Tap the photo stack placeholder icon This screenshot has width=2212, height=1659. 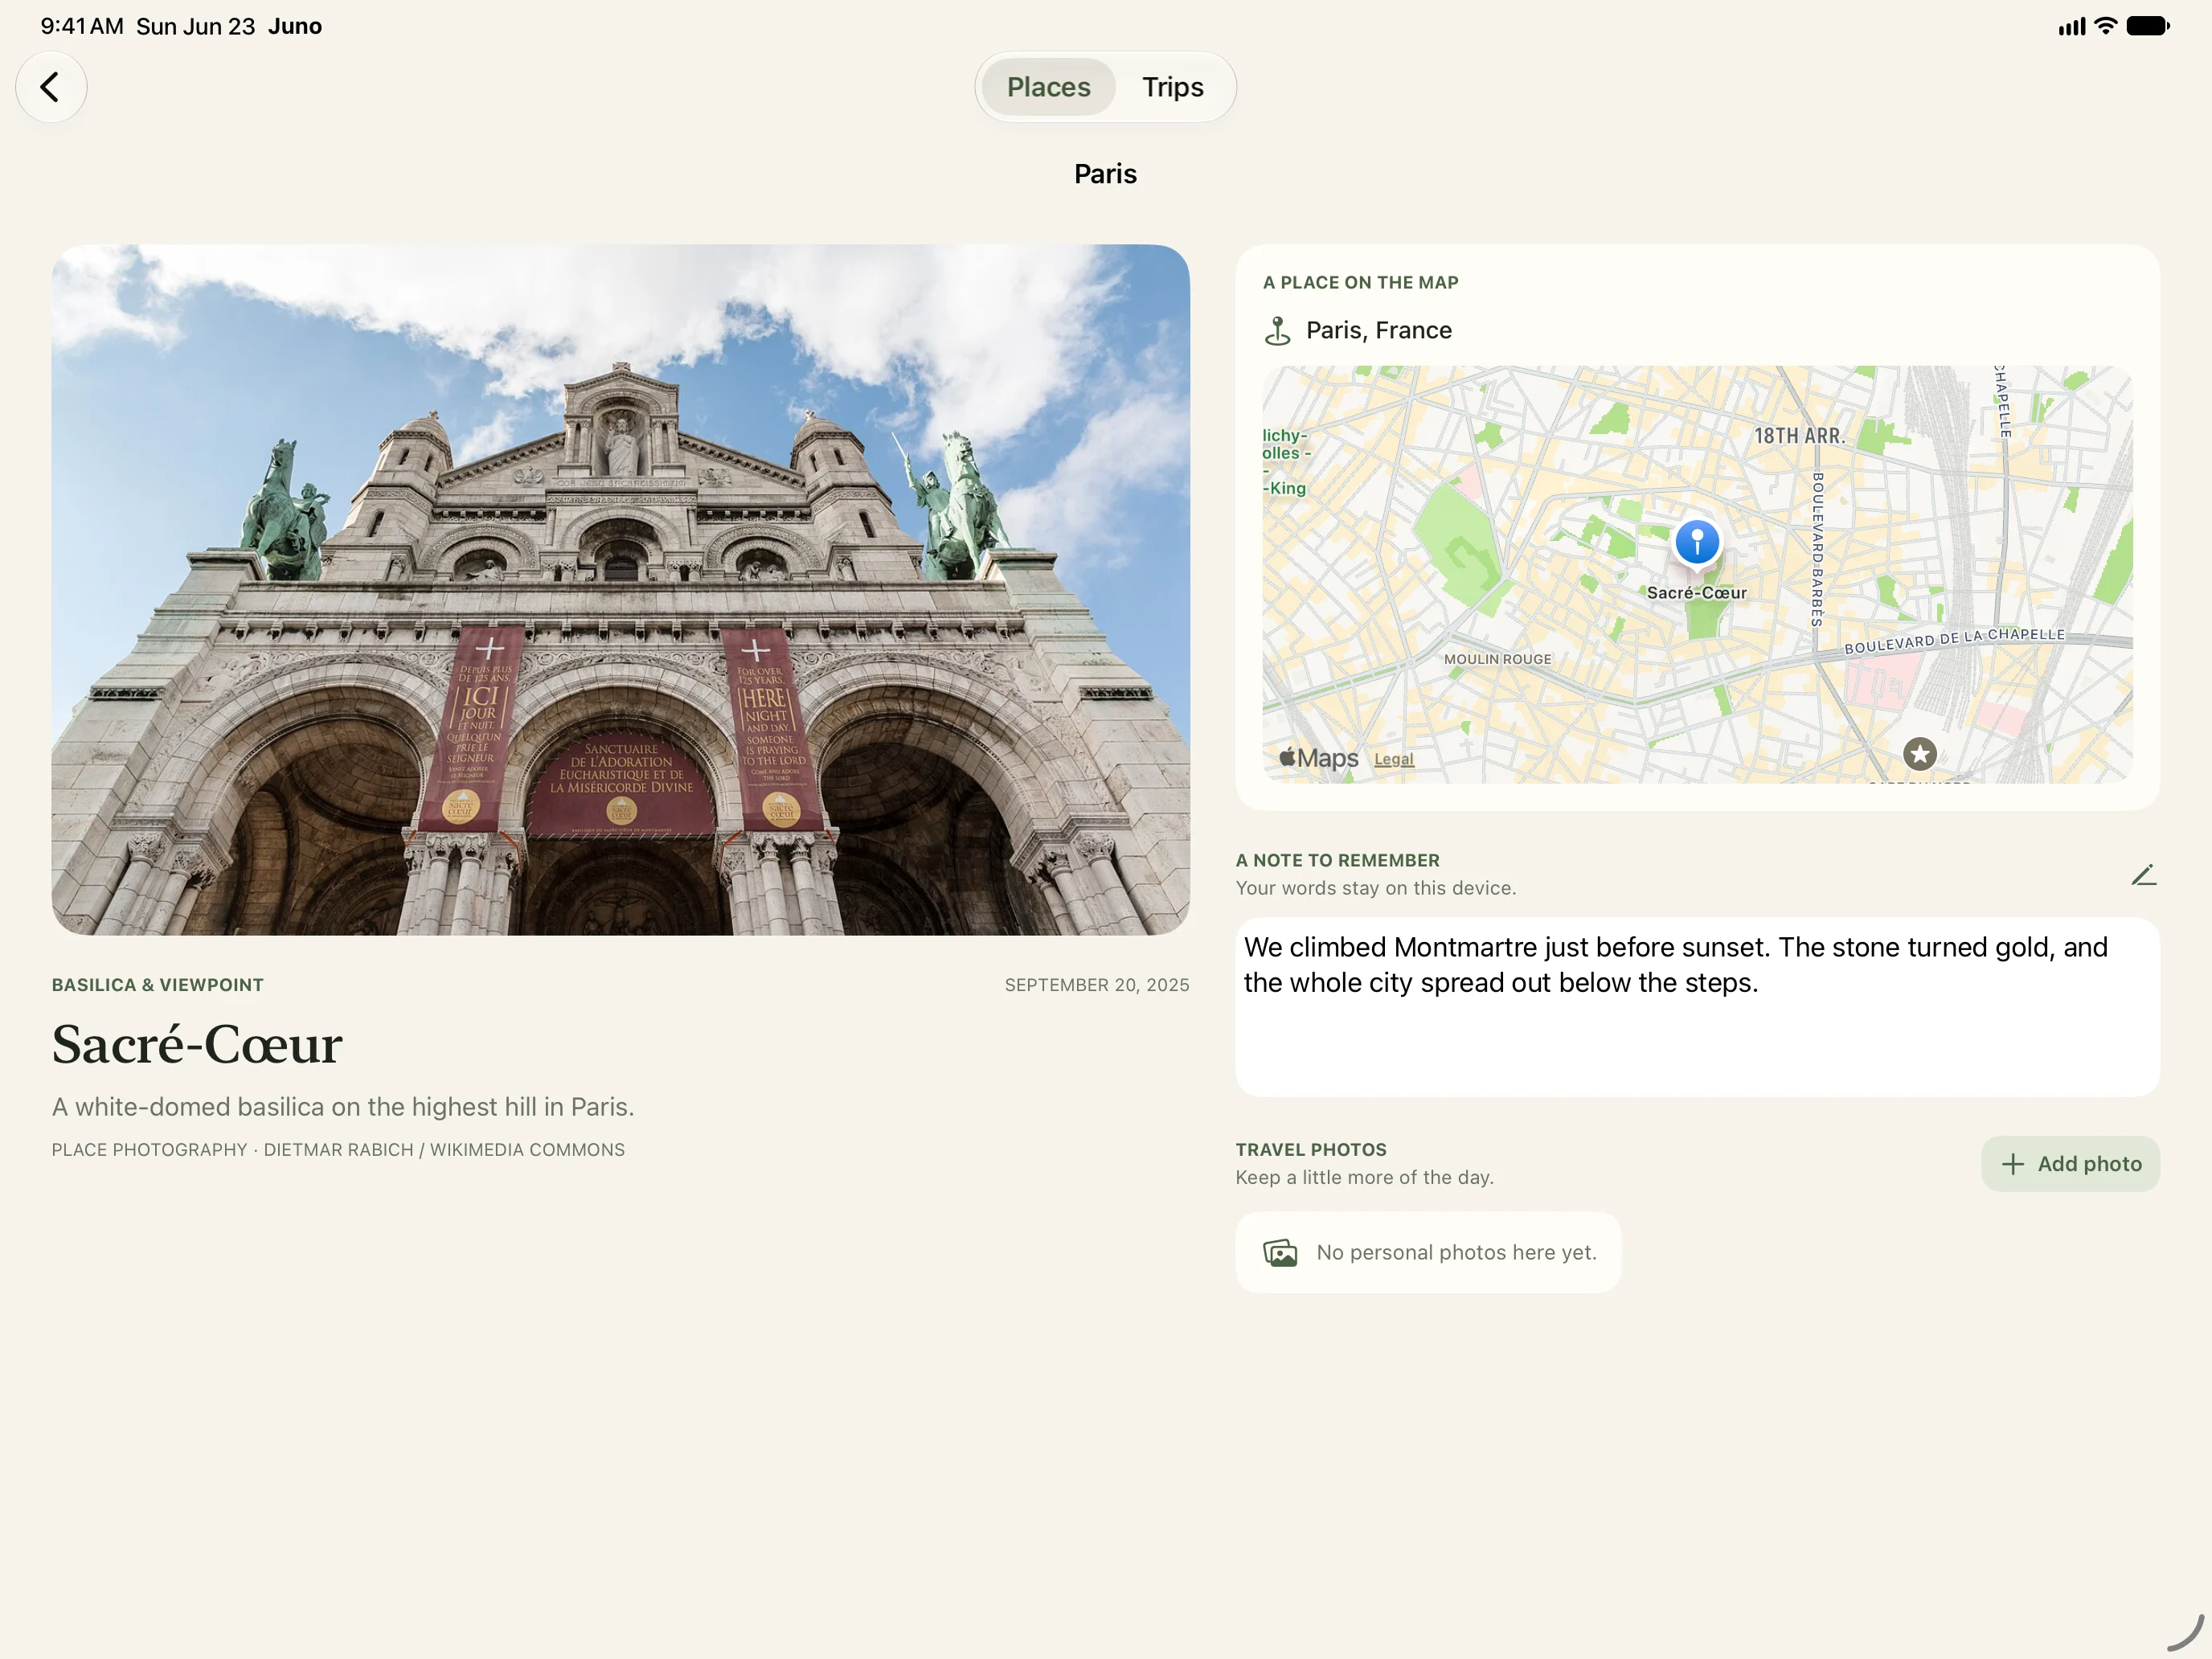1280,1252
